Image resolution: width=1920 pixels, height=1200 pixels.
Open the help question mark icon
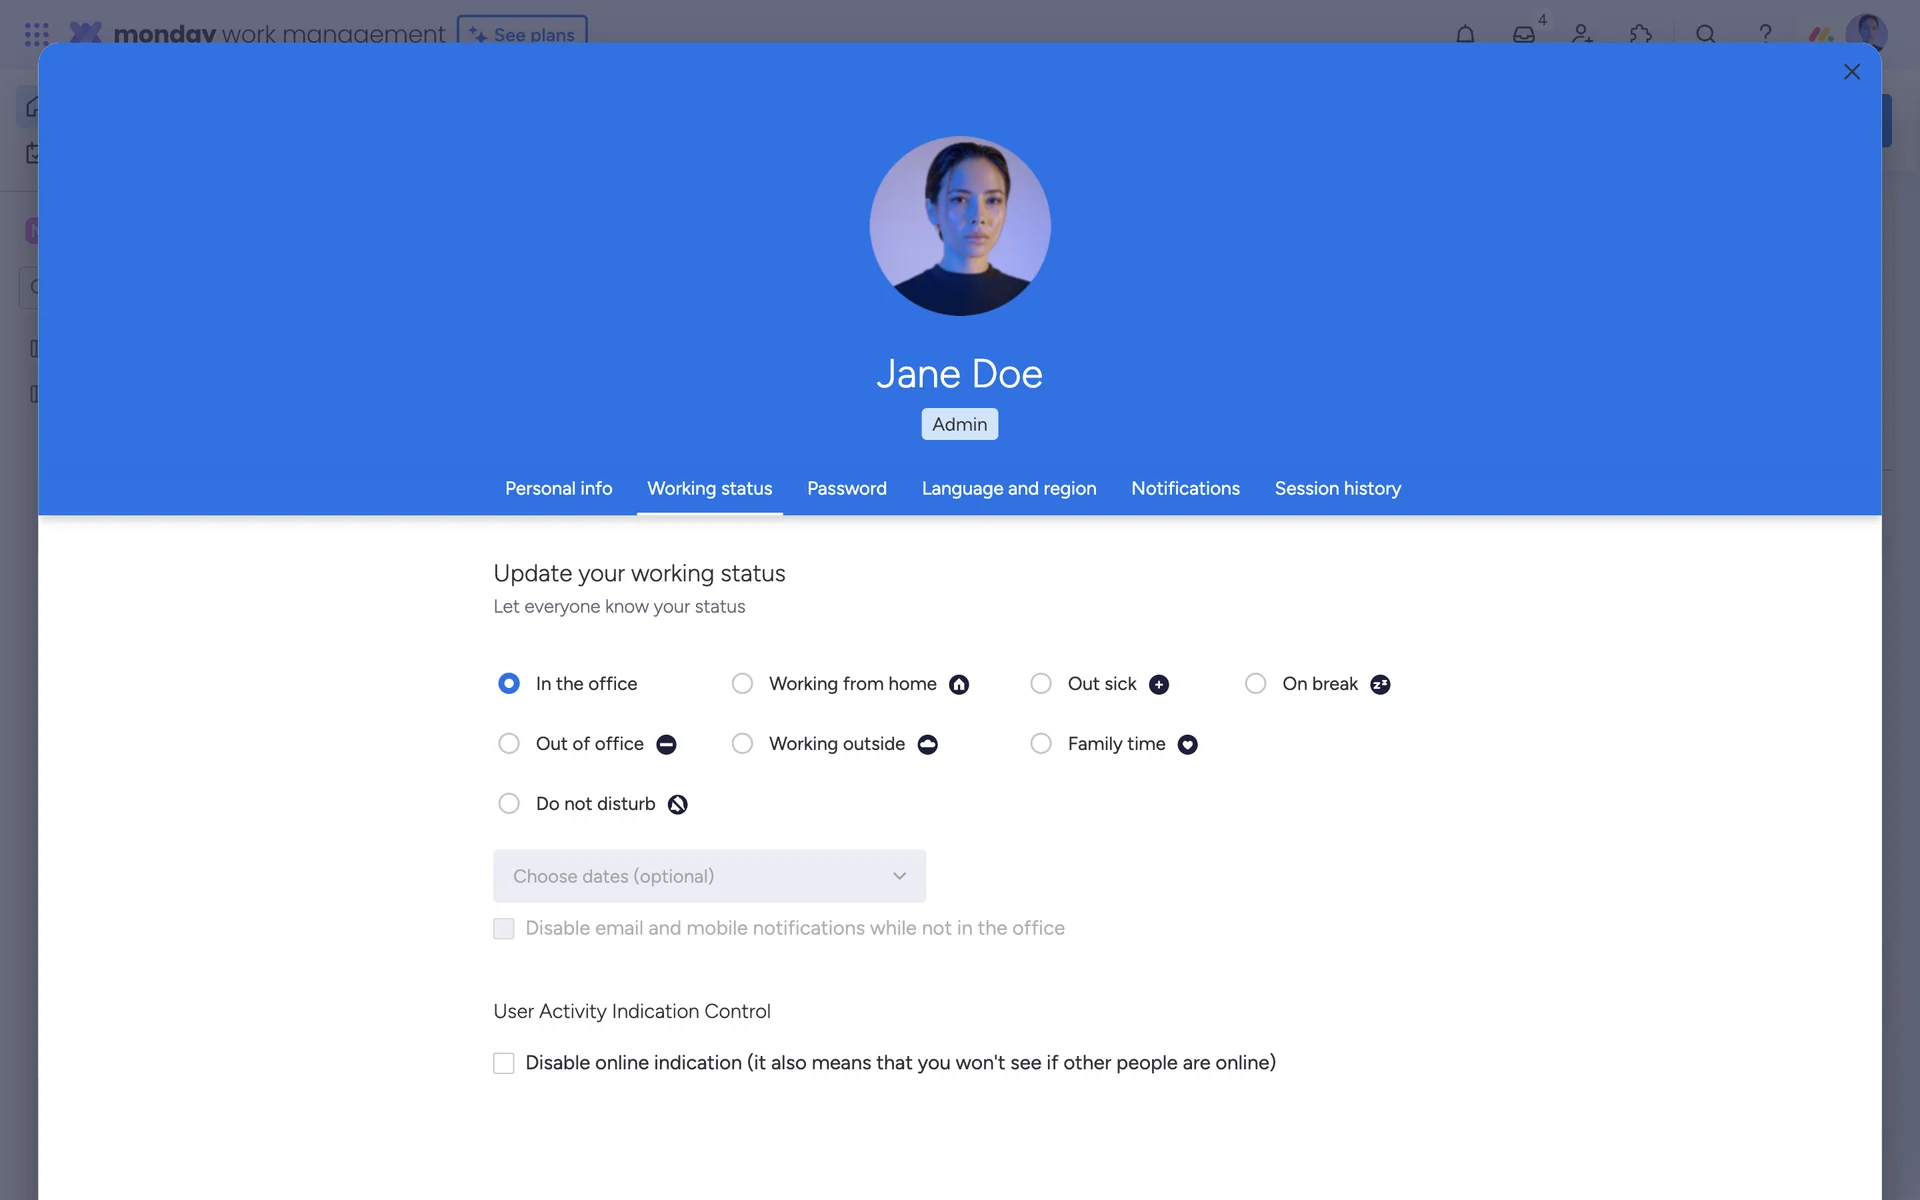1765,34
